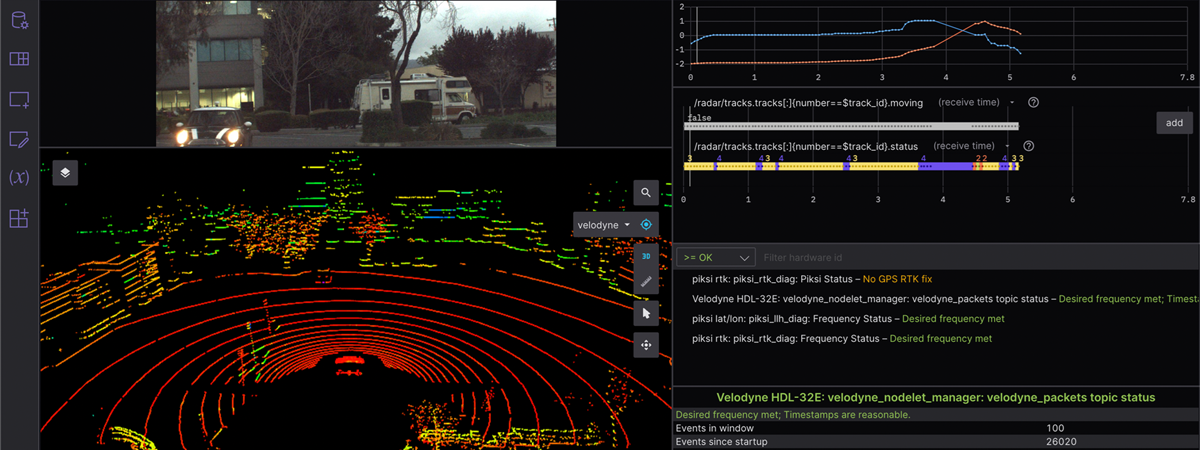Screen dimensions: 1200x450
Task: Click the search magnifier in 3D view
Action: 646,193
